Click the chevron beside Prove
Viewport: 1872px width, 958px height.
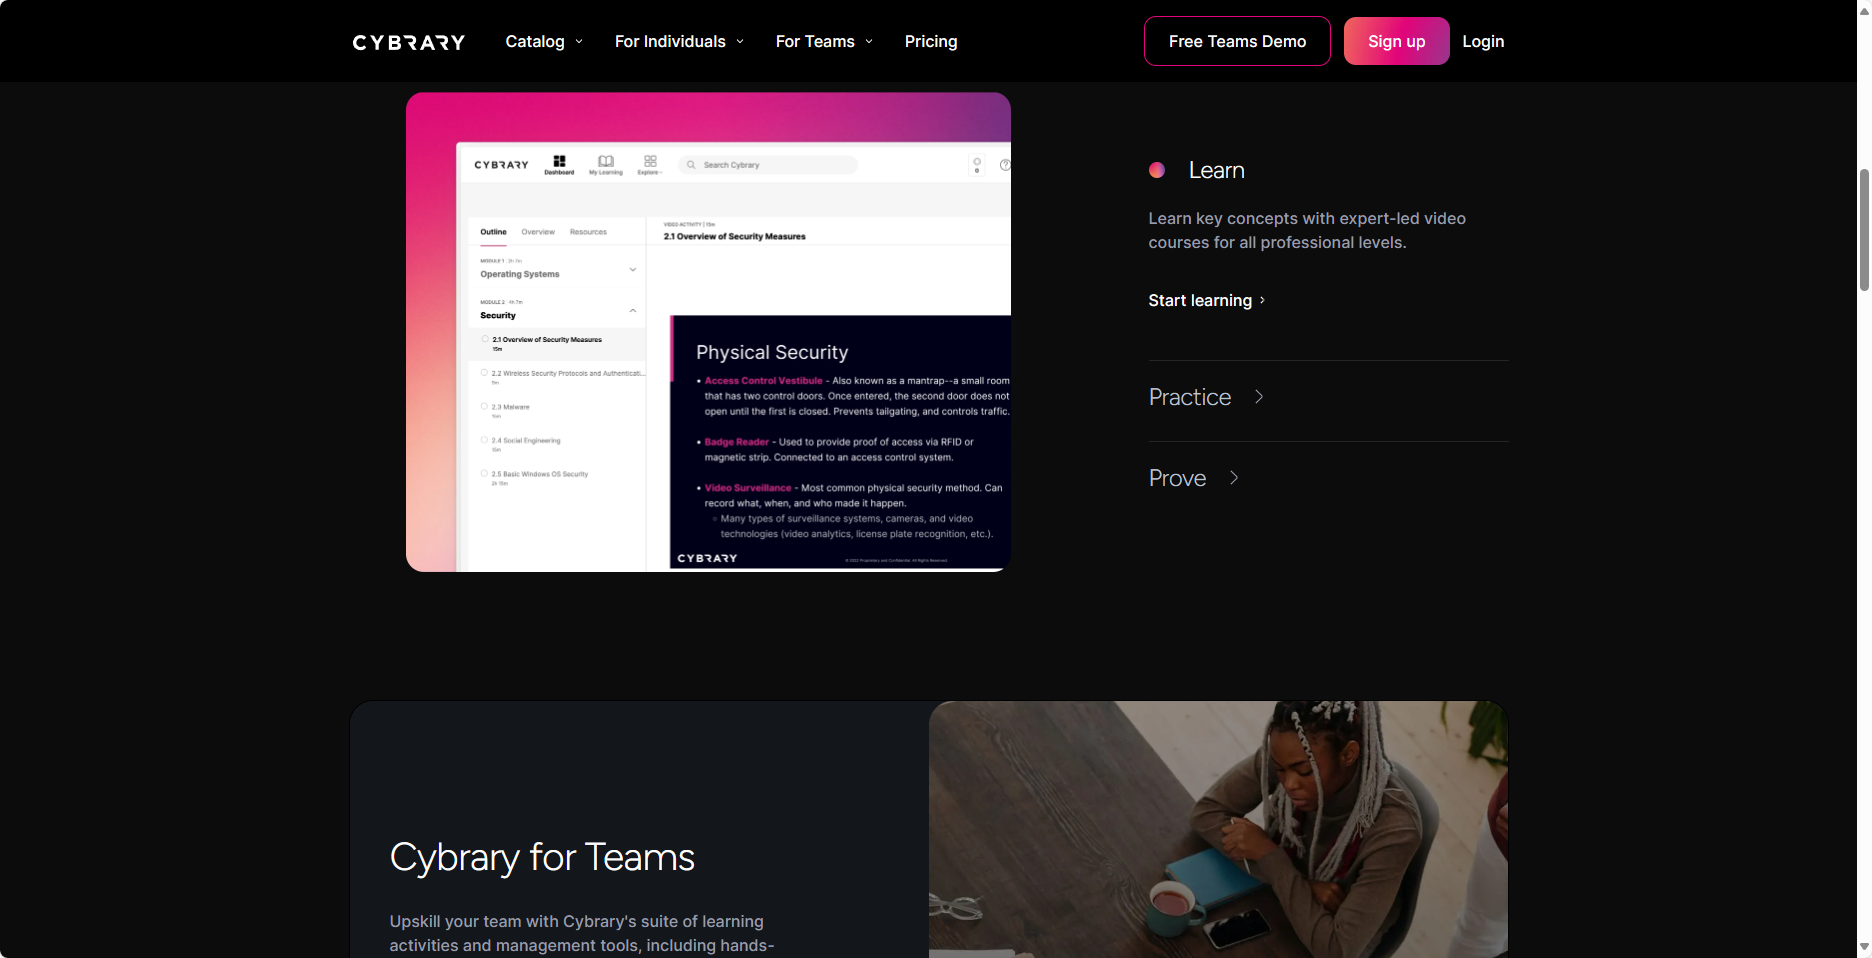(x=1234, y=478)
